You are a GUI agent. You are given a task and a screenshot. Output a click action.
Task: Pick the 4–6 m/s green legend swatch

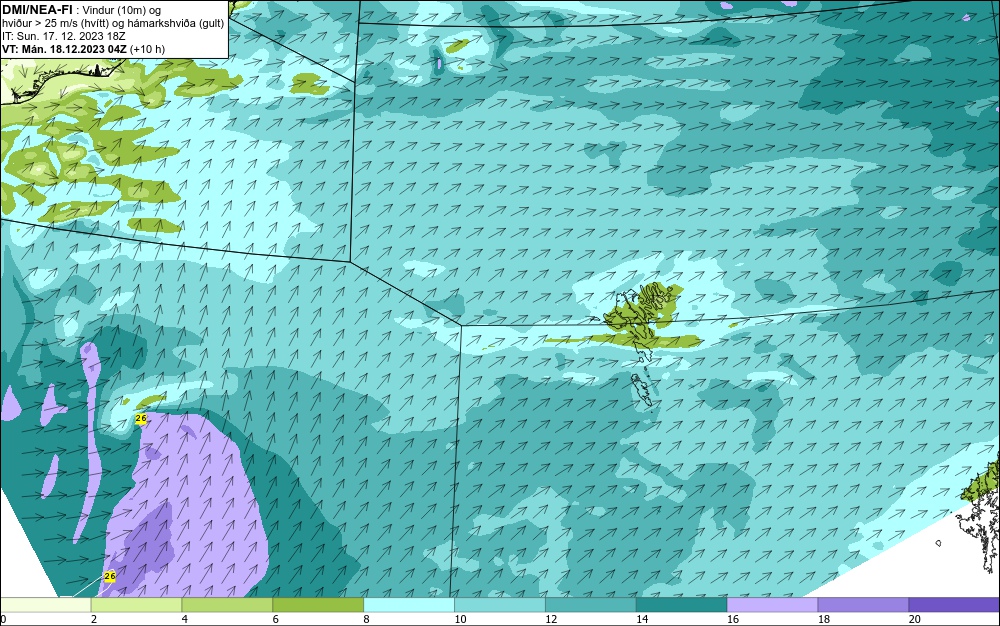[227, 605]
